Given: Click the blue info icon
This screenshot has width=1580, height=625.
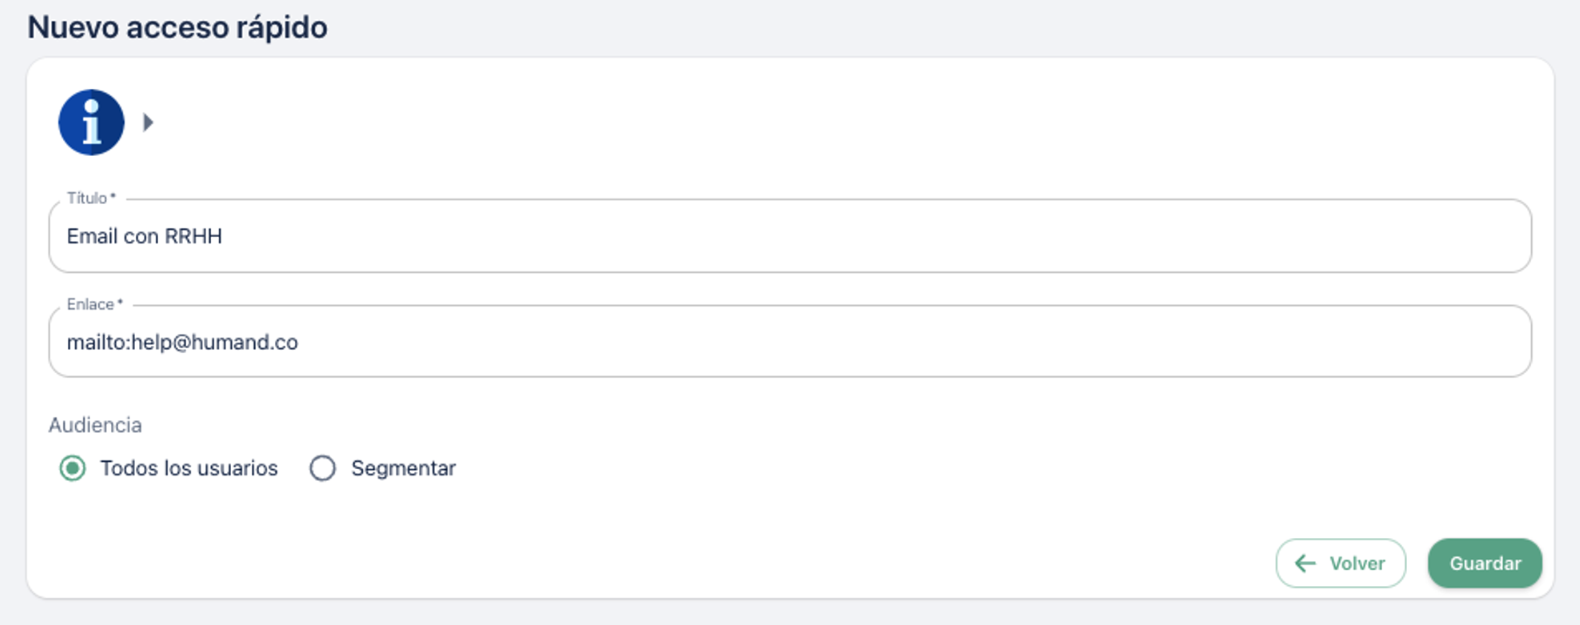Looking at the screenshot, I should click(91, 123).
